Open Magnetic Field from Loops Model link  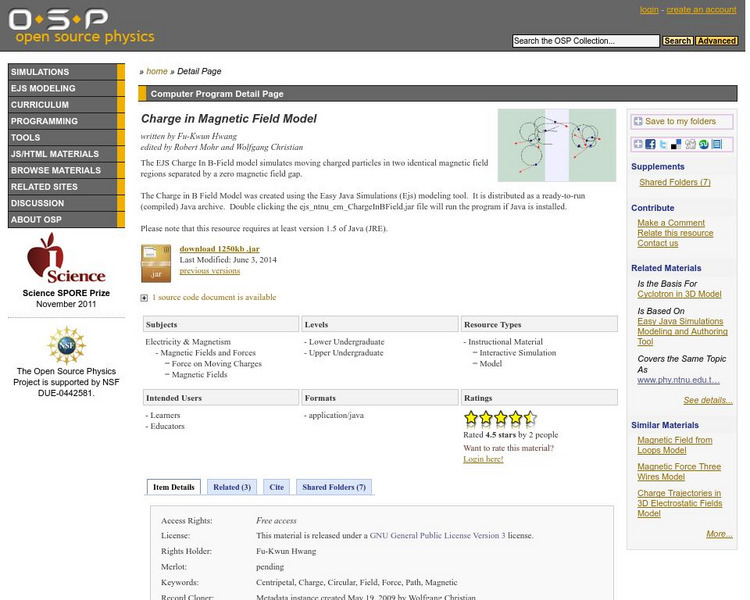coord(674,445)
